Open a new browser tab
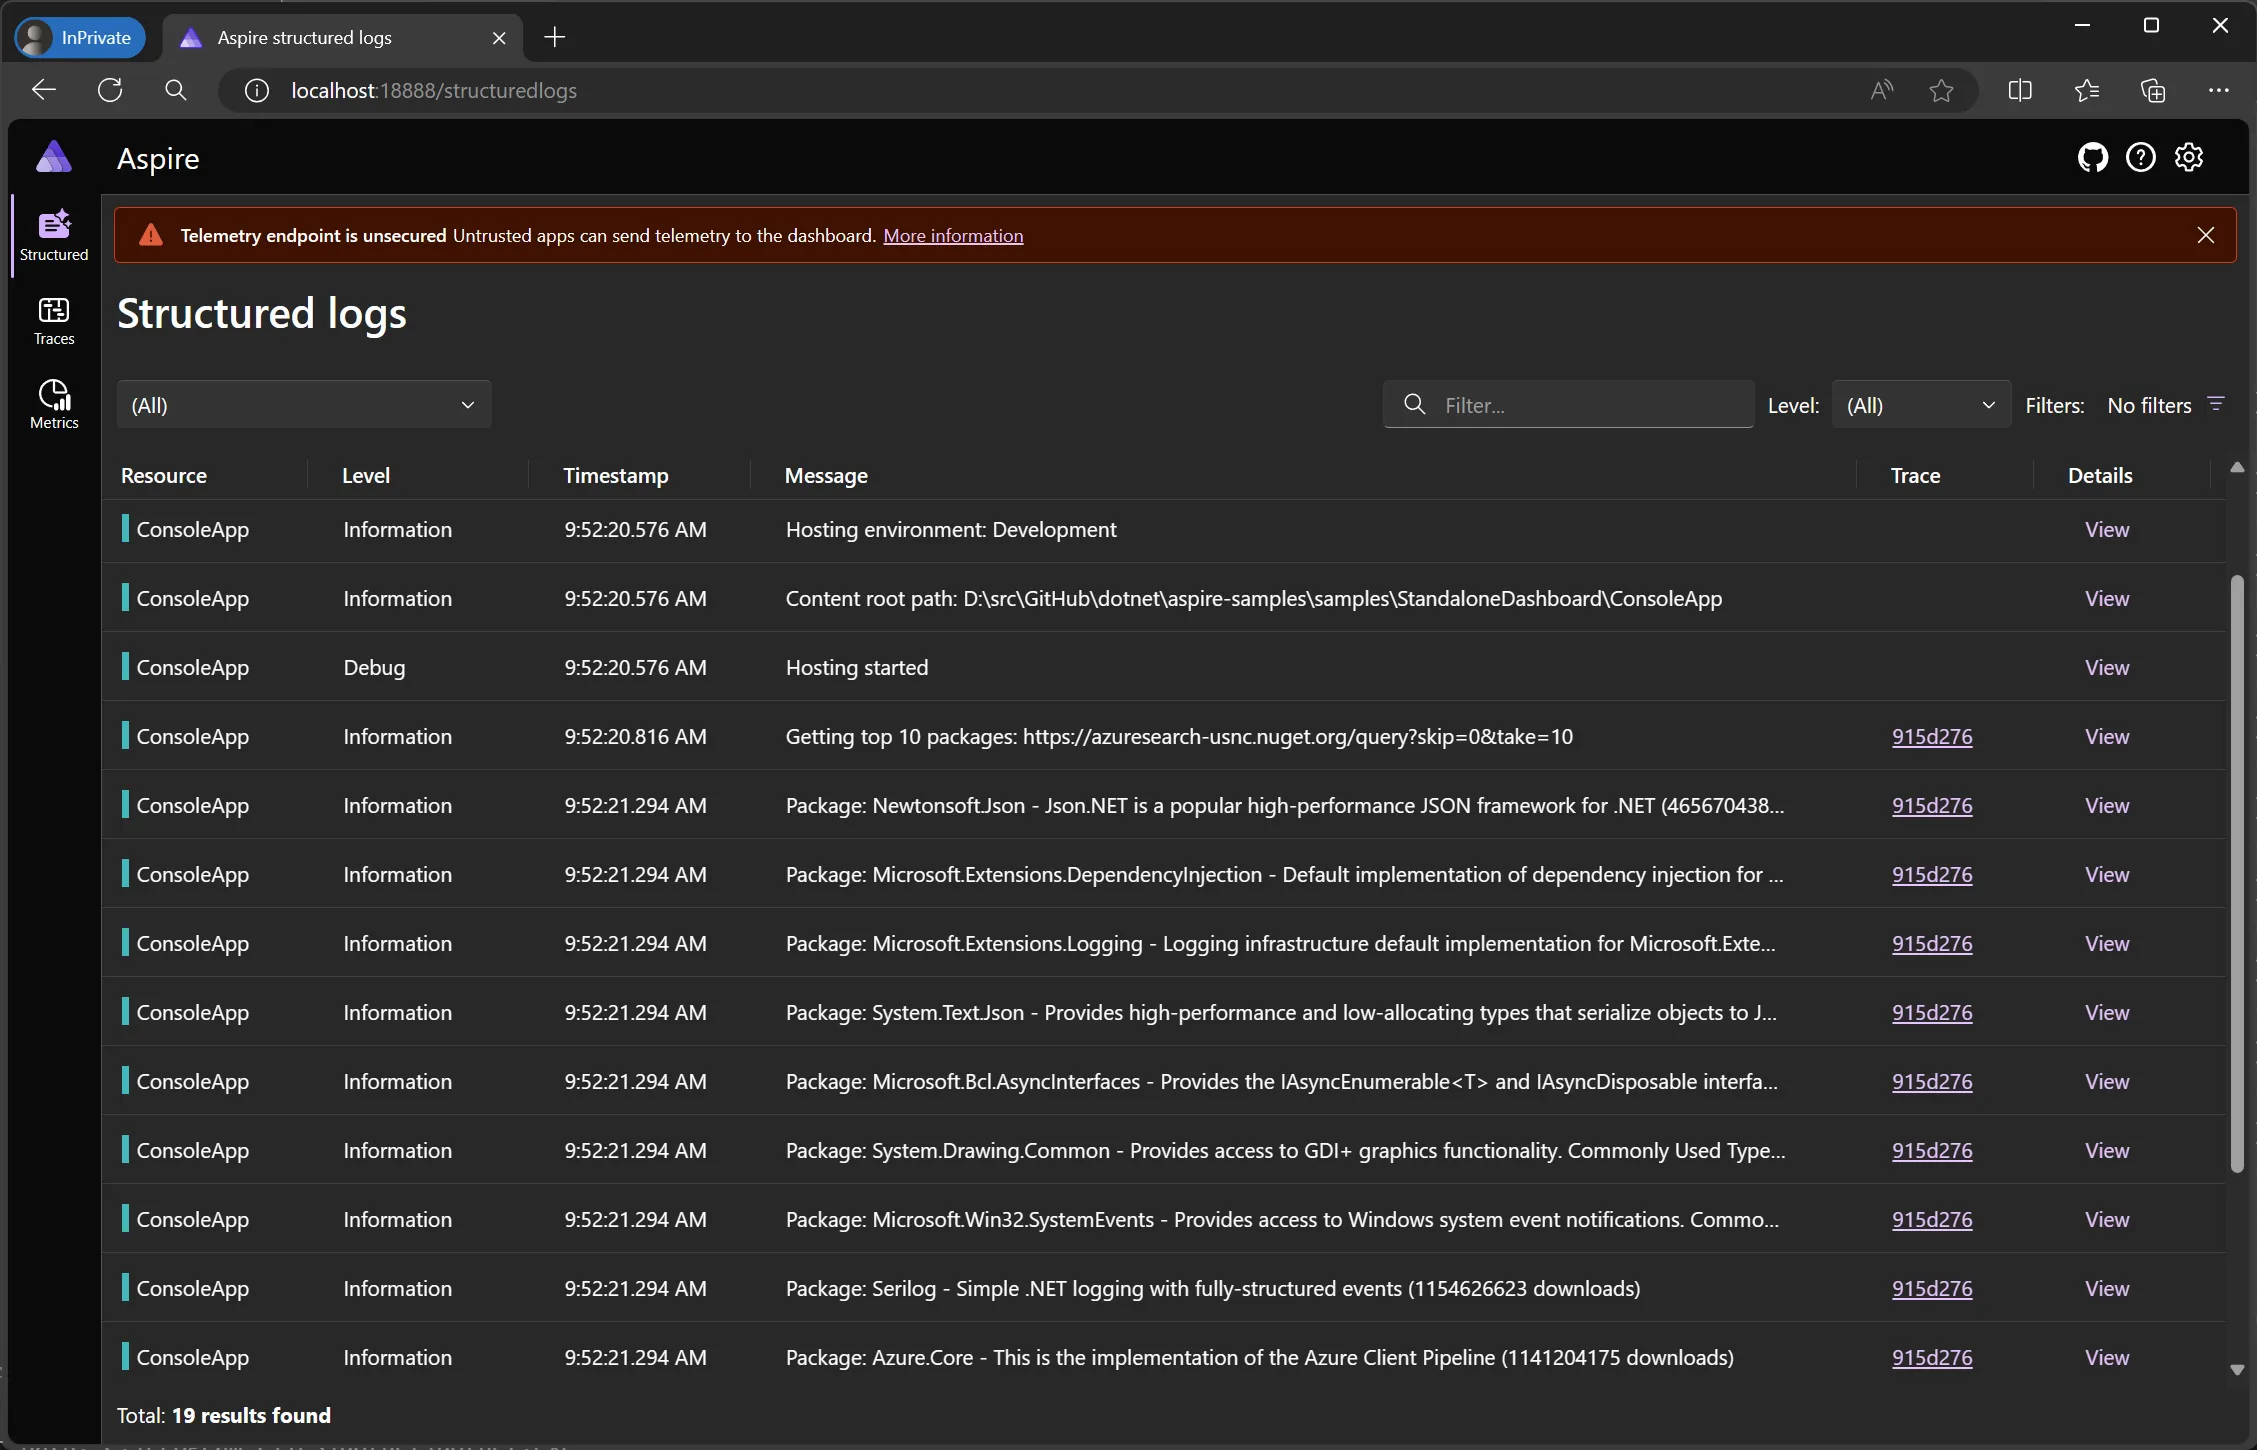This screenshot has width=2257, height=1450. 554,37
